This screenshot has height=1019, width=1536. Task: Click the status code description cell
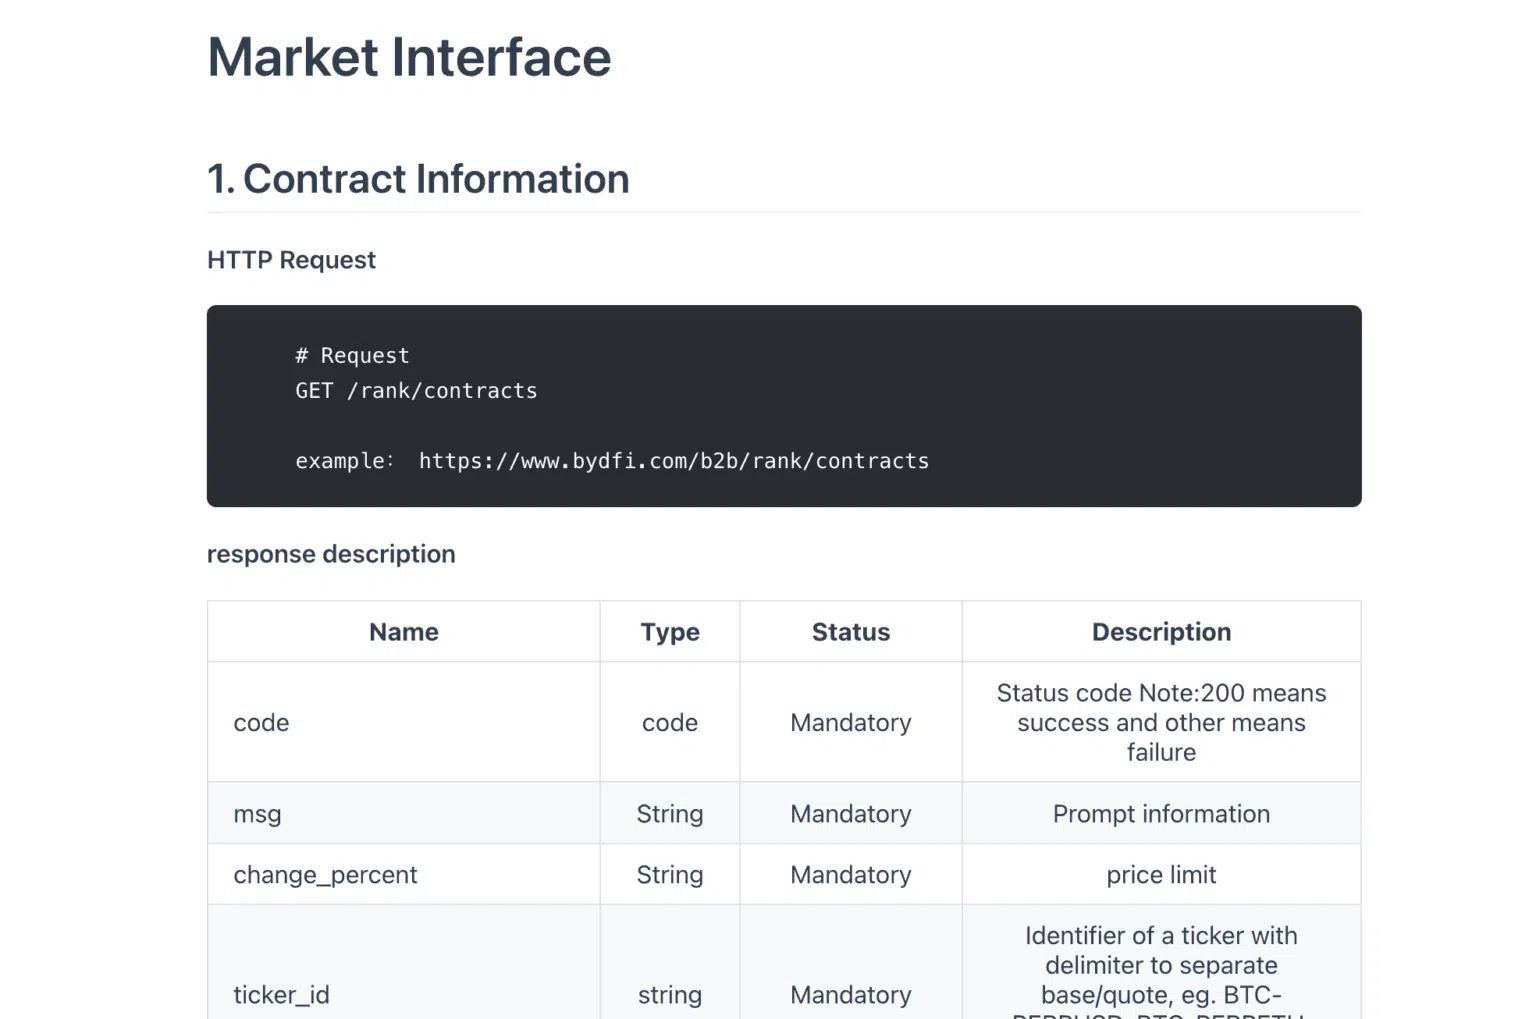[x=1160, y=722]
